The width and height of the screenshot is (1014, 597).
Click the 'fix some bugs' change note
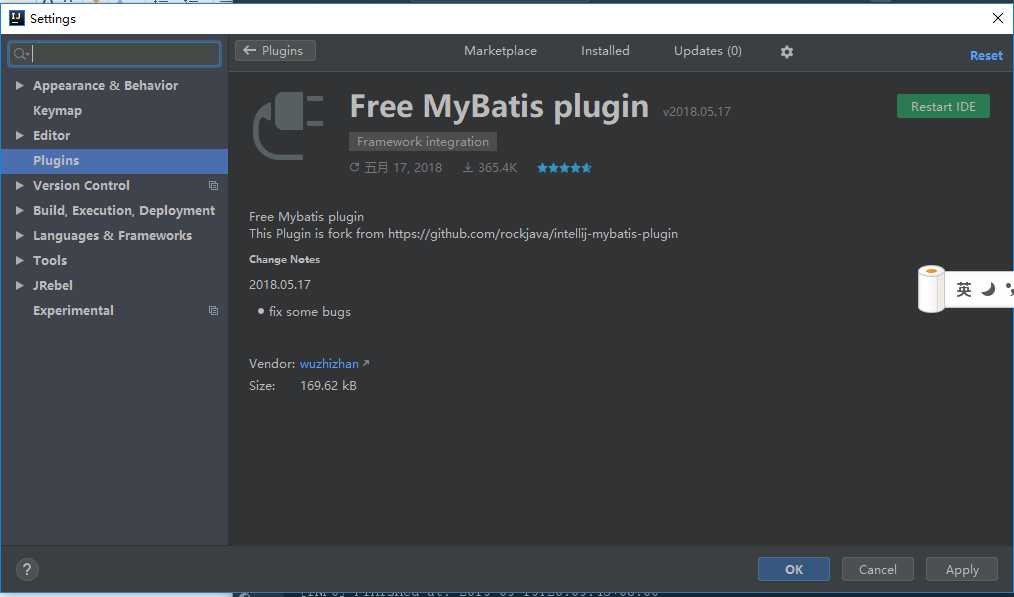(310, 312)
